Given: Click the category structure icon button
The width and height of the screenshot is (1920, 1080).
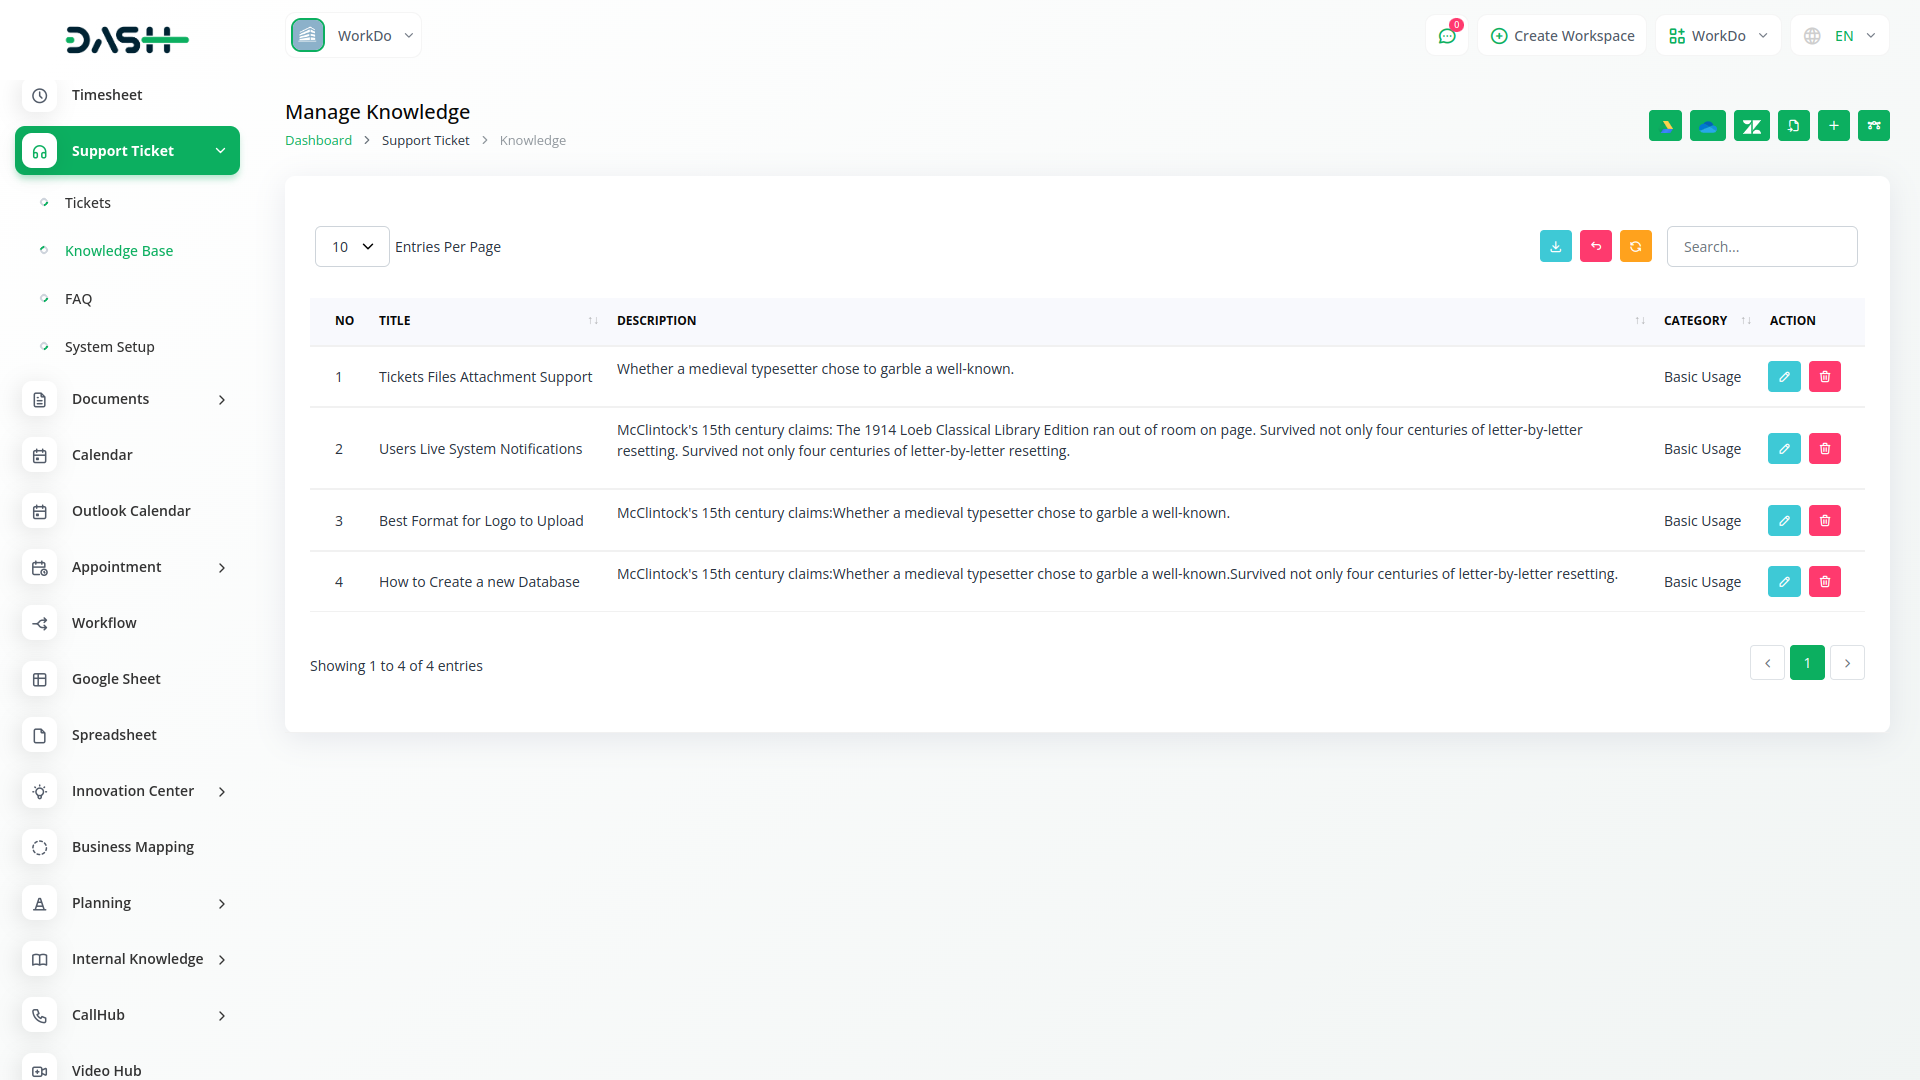Looking at the screenshot, I should tap(1874, 126).
